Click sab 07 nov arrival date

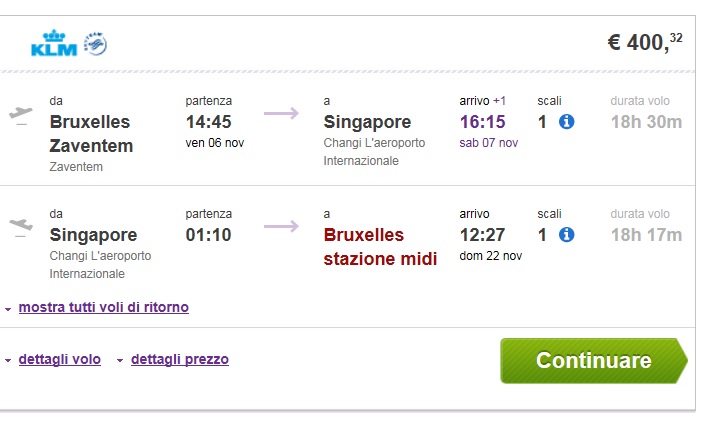(x=489, y=143)
